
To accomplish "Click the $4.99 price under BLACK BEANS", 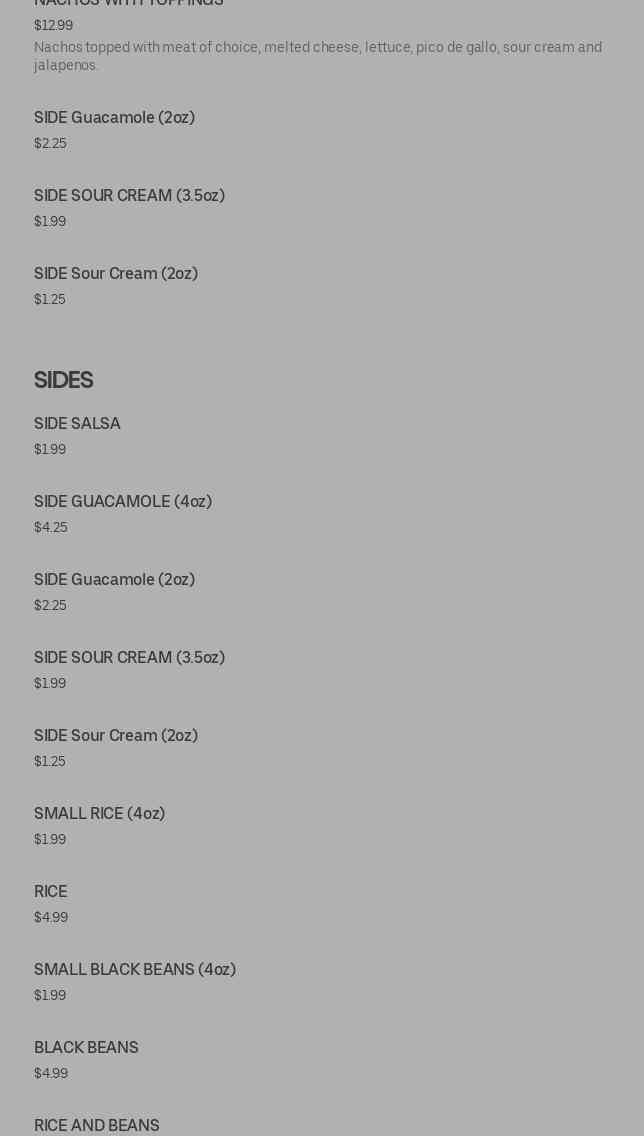I will point(51,1074).
